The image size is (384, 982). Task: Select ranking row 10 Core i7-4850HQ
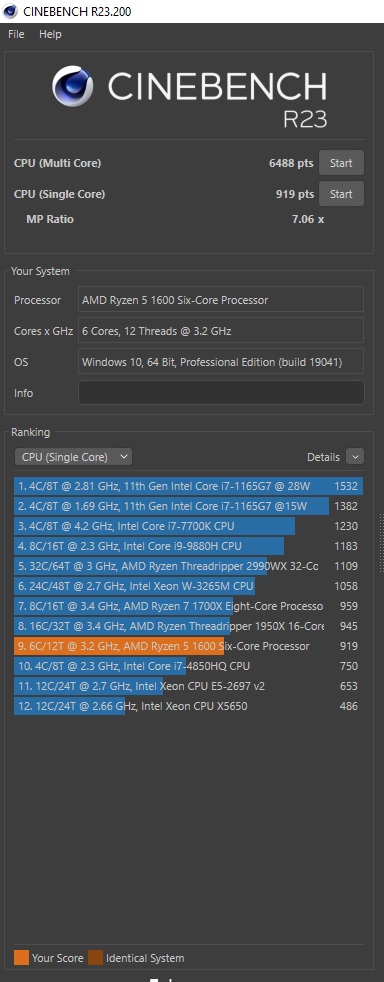[189, 666]
